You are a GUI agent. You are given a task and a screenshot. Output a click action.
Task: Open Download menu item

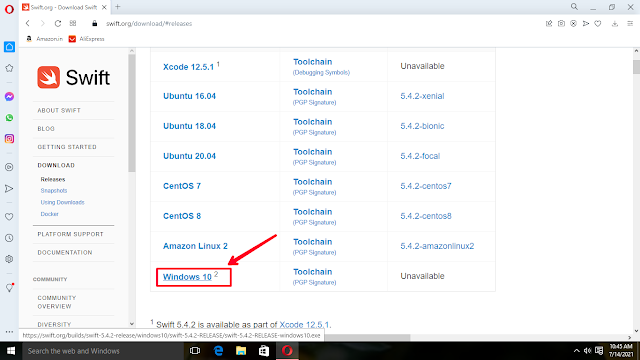pos(56,165)
